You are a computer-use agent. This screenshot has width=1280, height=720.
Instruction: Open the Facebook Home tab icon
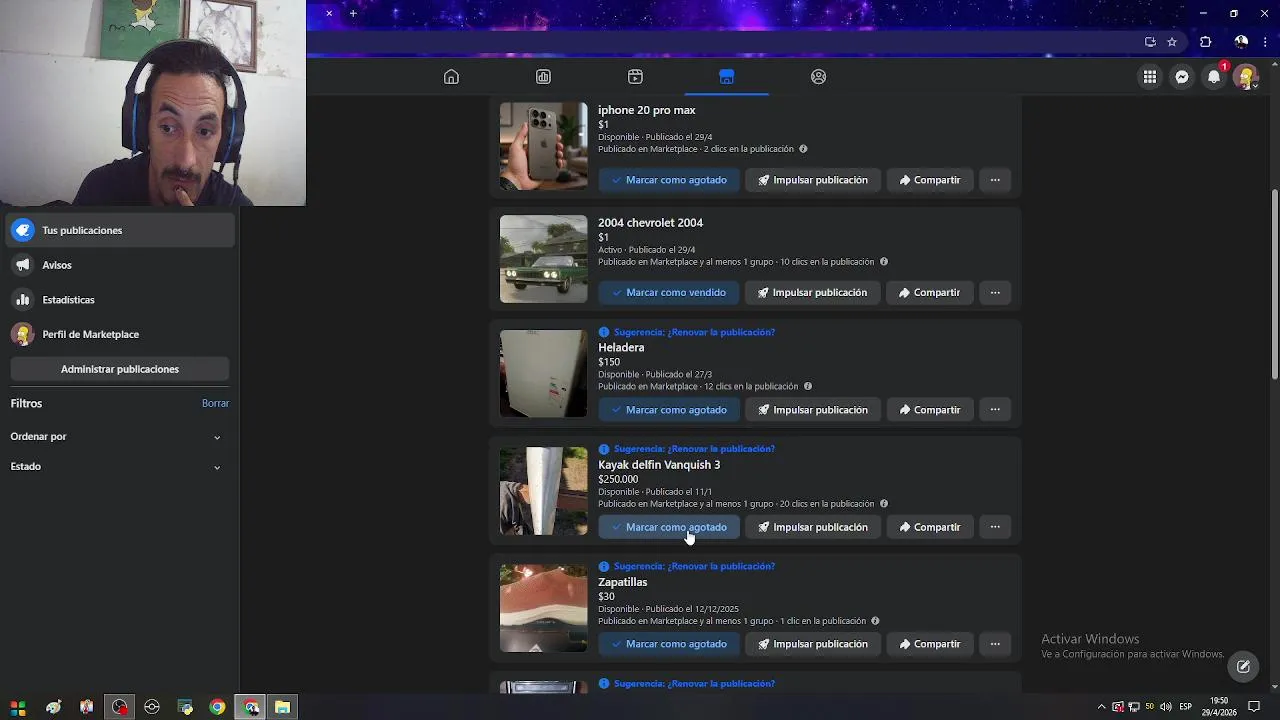pyautogui.click(x=451, y=77)
